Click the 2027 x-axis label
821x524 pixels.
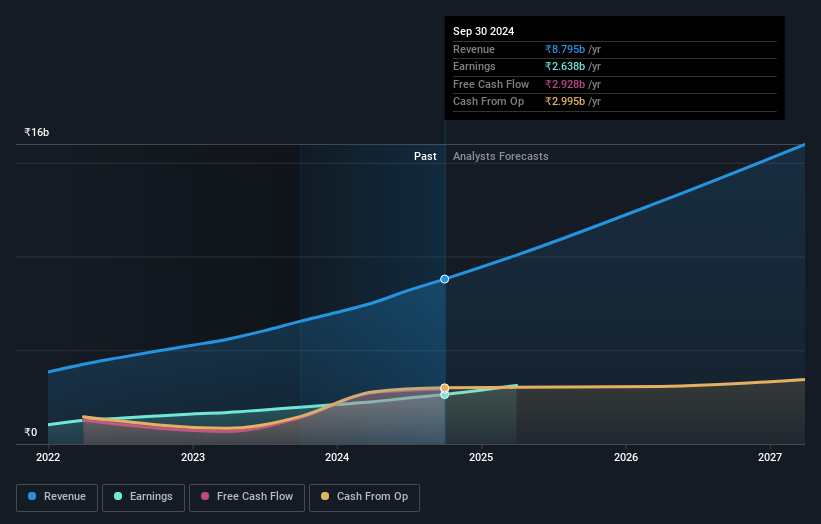770,458
